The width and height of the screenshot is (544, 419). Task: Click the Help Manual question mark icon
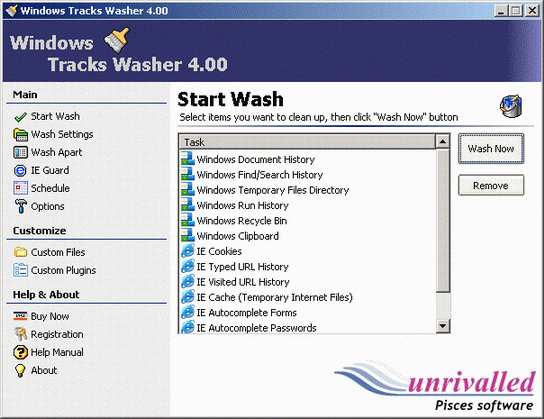20,352
